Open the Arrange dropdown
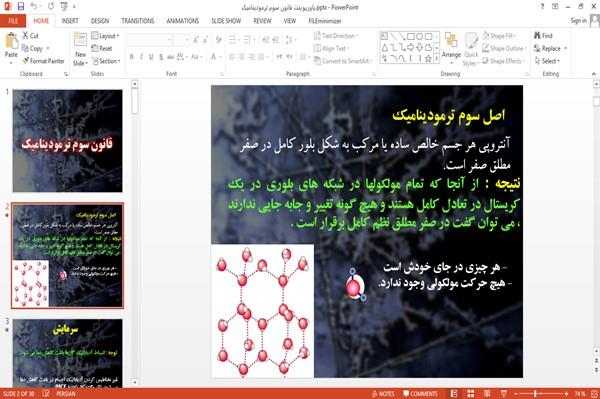The width and height of the screenshot is (600, 399). pyautogui.click(x=451, y=47)
